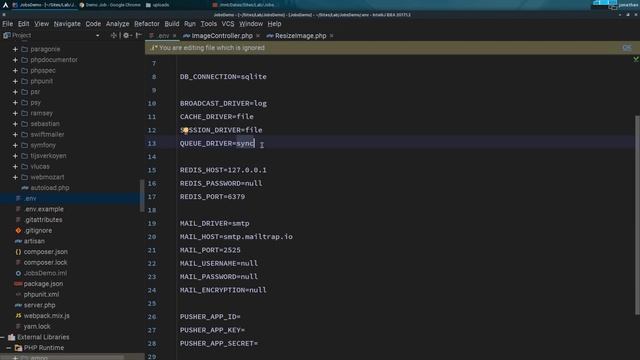Viewport: 640px width, 360px height.
Task: Select the tijsverkoyen folder
Action: (x=48, y=156)
